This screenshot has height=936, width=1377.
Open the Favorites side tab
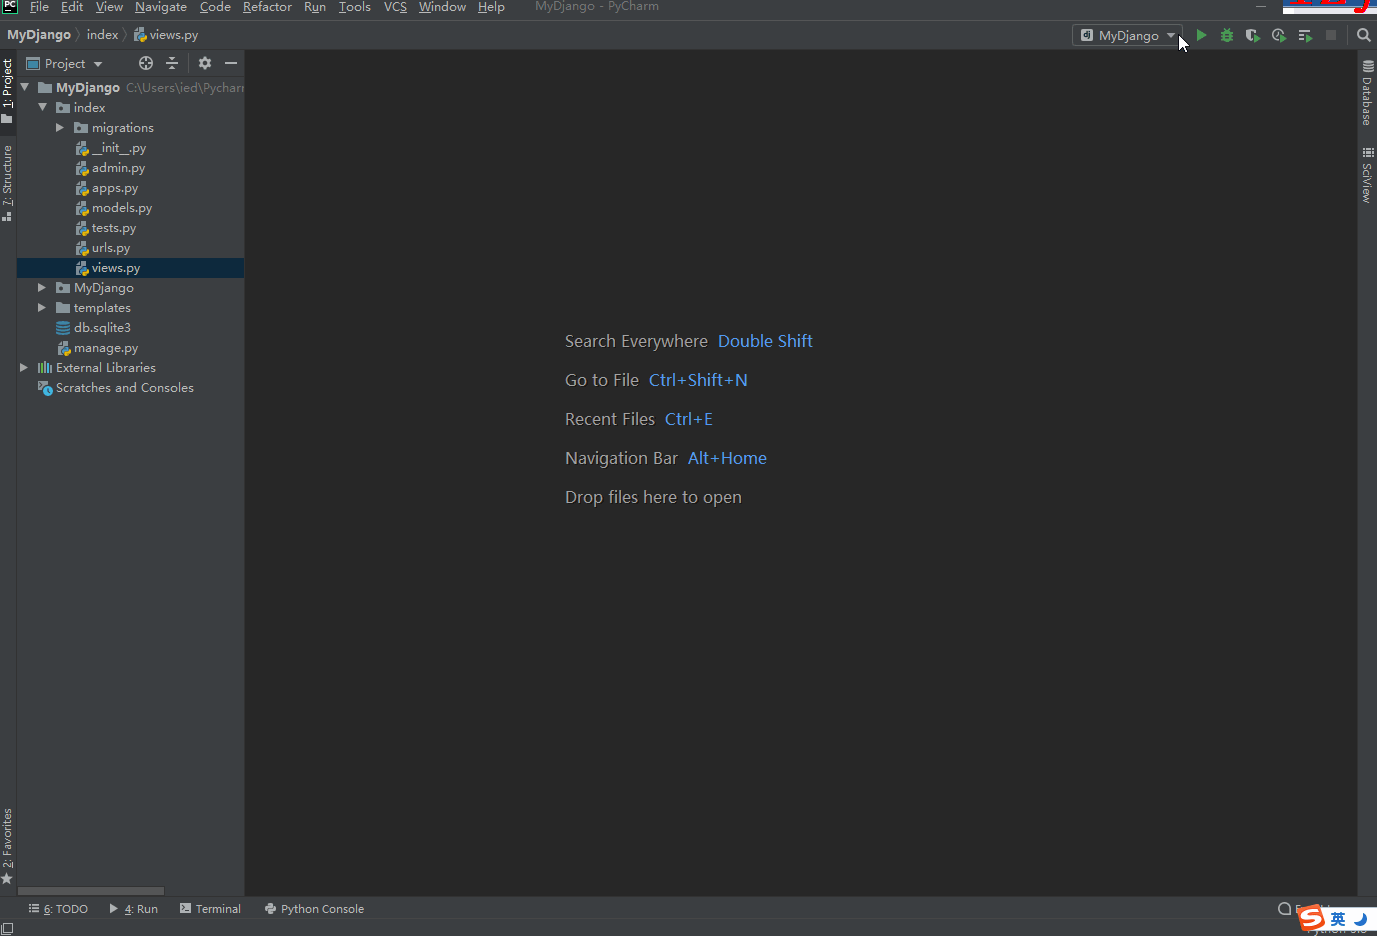8,846
